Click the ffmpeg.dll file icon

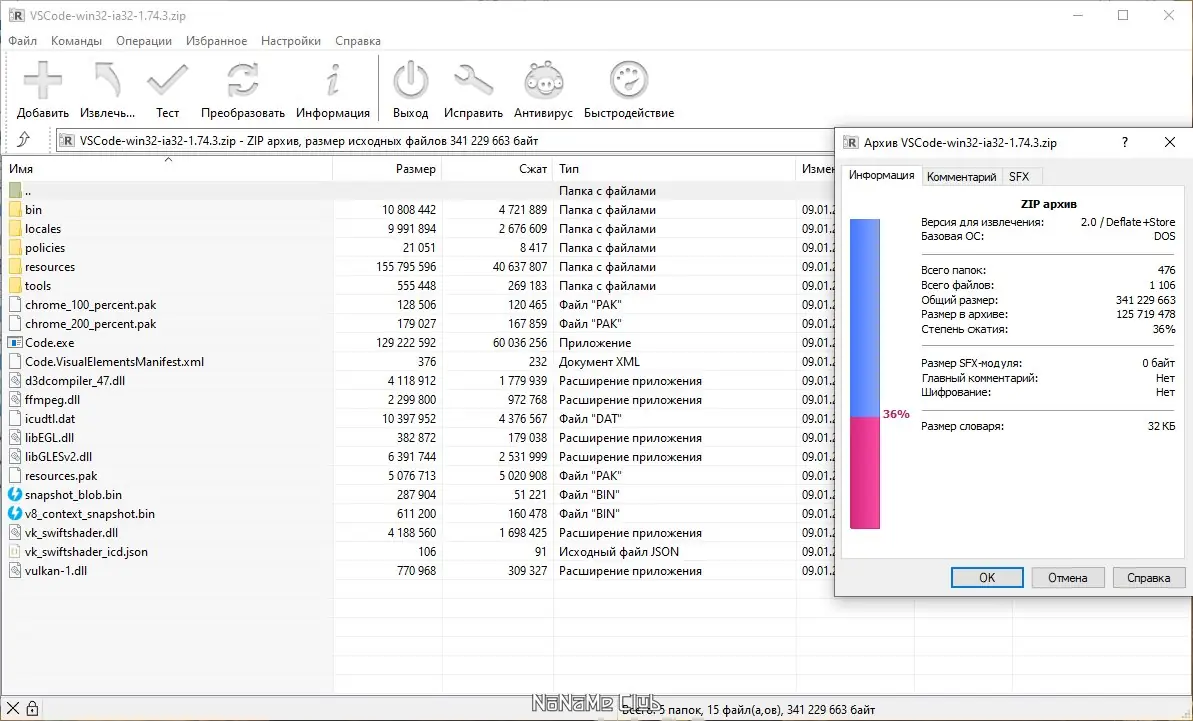(15, 399)
